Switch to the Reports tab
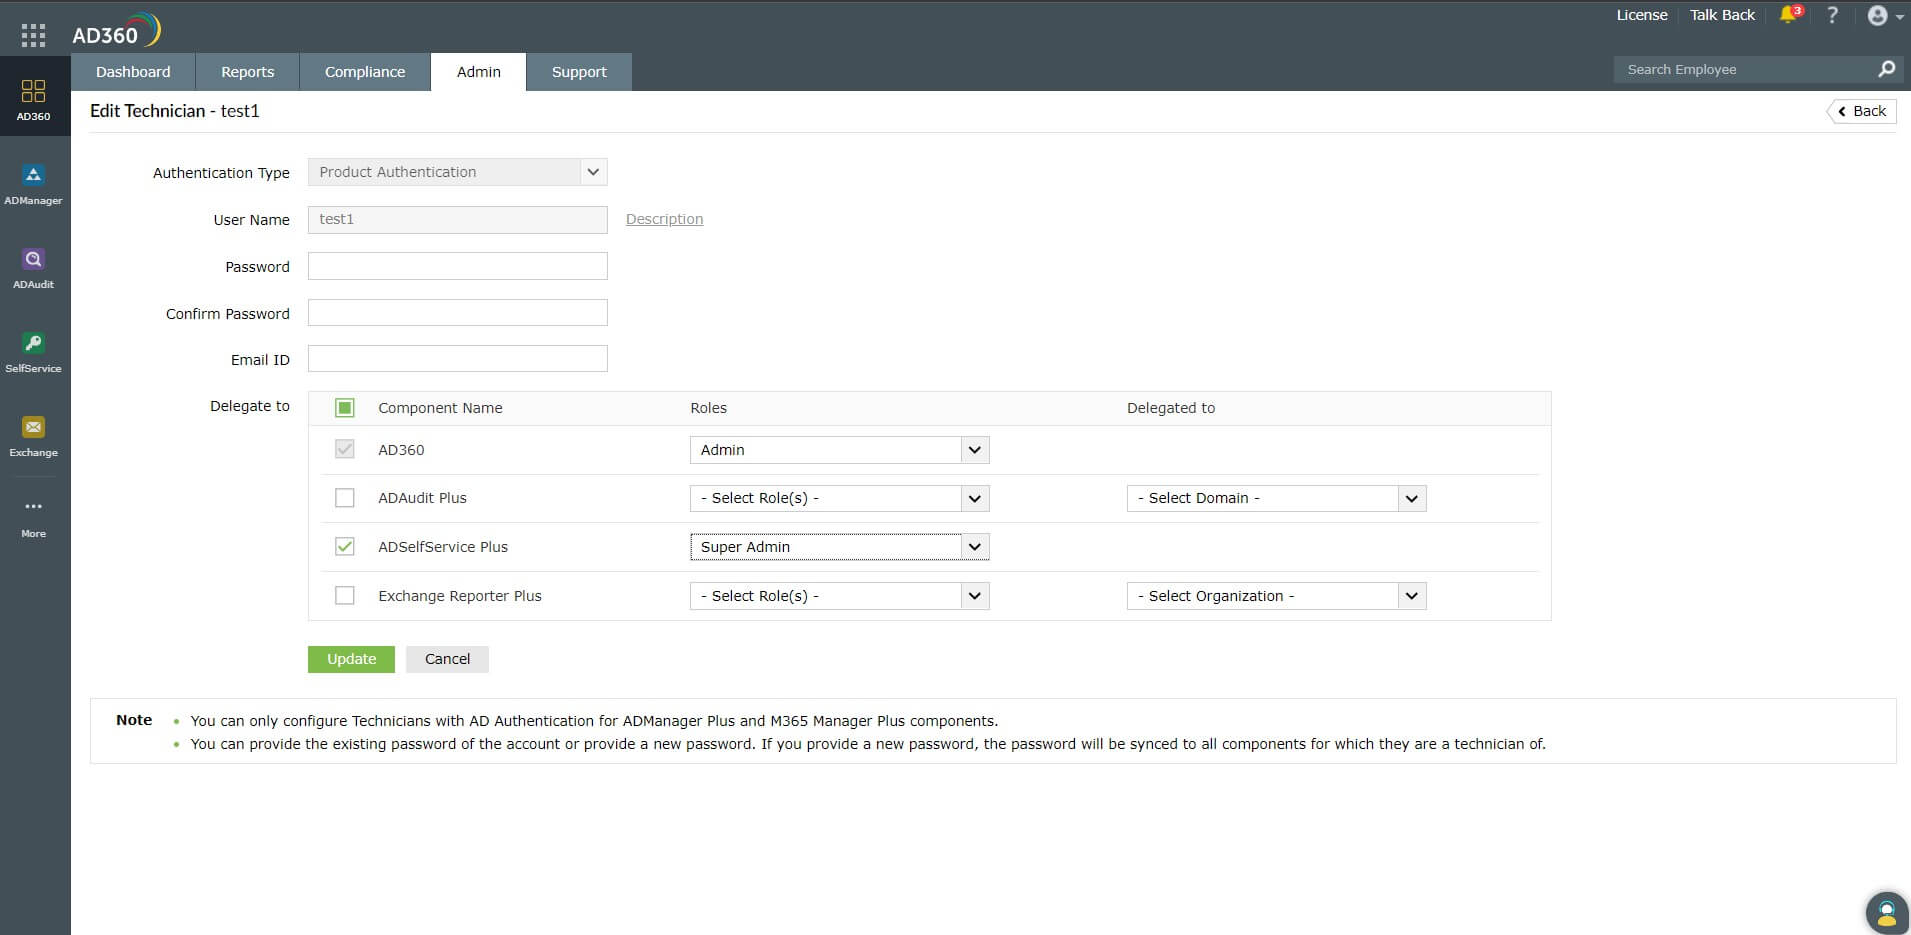The image size is (1911, 935). click(x=247, y=72)
